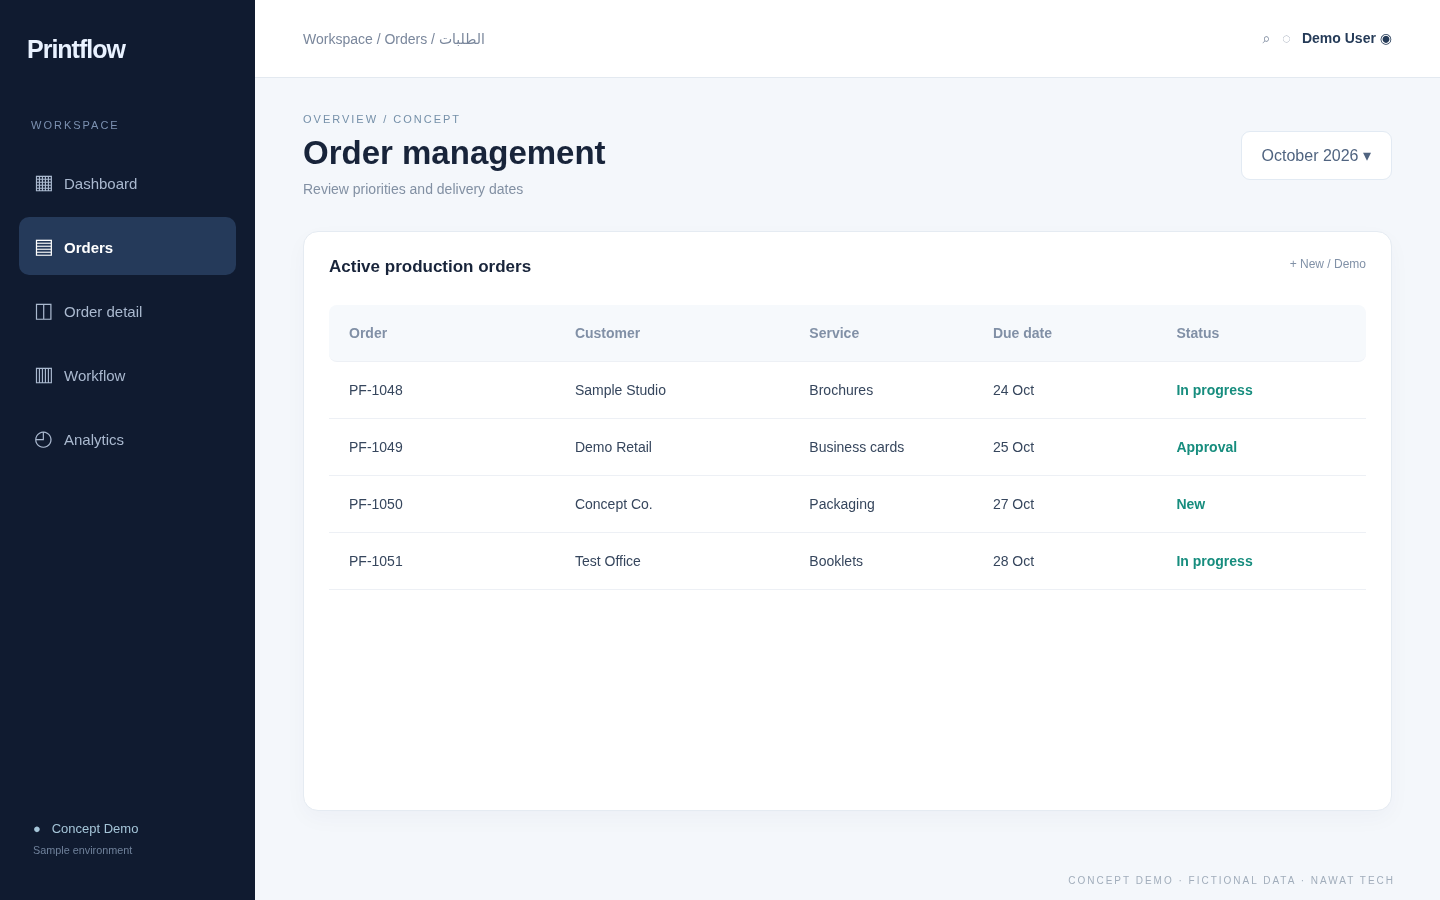The height and width of the screenshot is (900, 1440).
Task: Click the Brochures service cell
Action: click(x=841, y=390)
